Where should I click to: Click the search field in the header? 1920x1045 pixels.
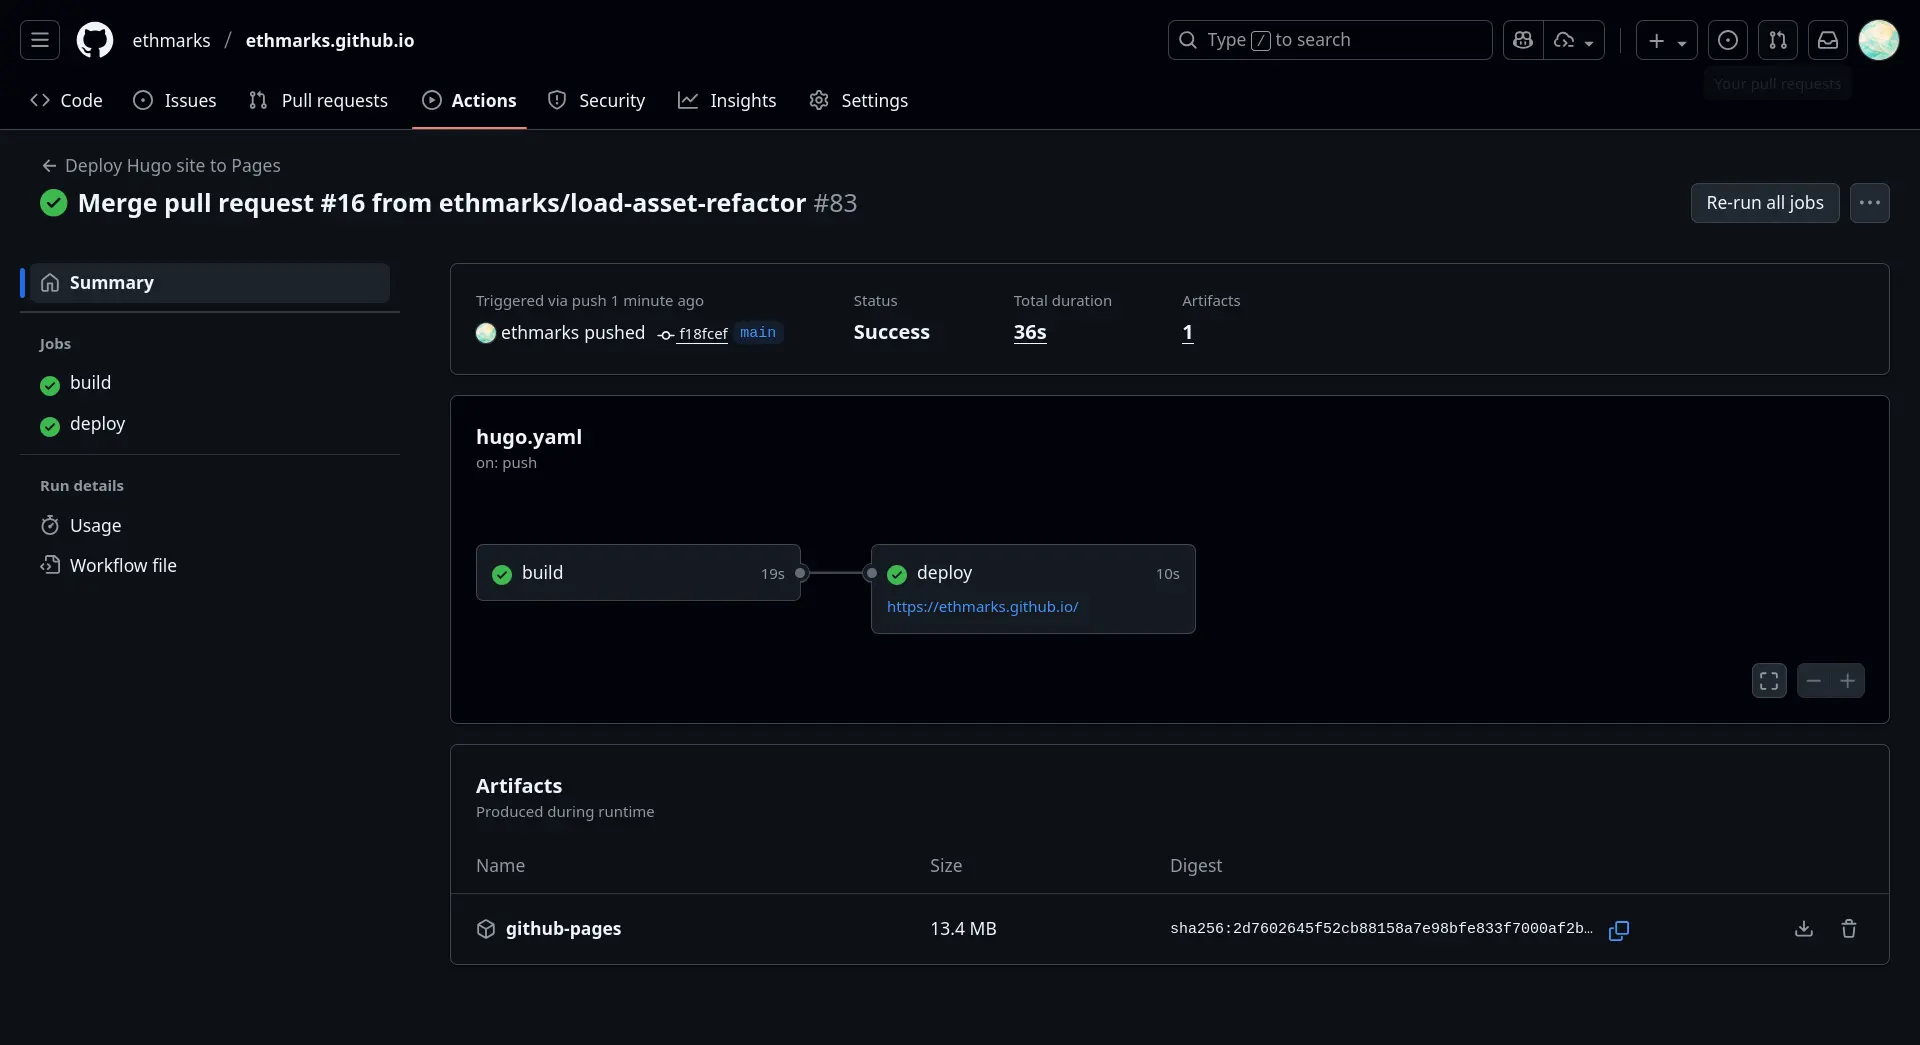[1329, 40]
